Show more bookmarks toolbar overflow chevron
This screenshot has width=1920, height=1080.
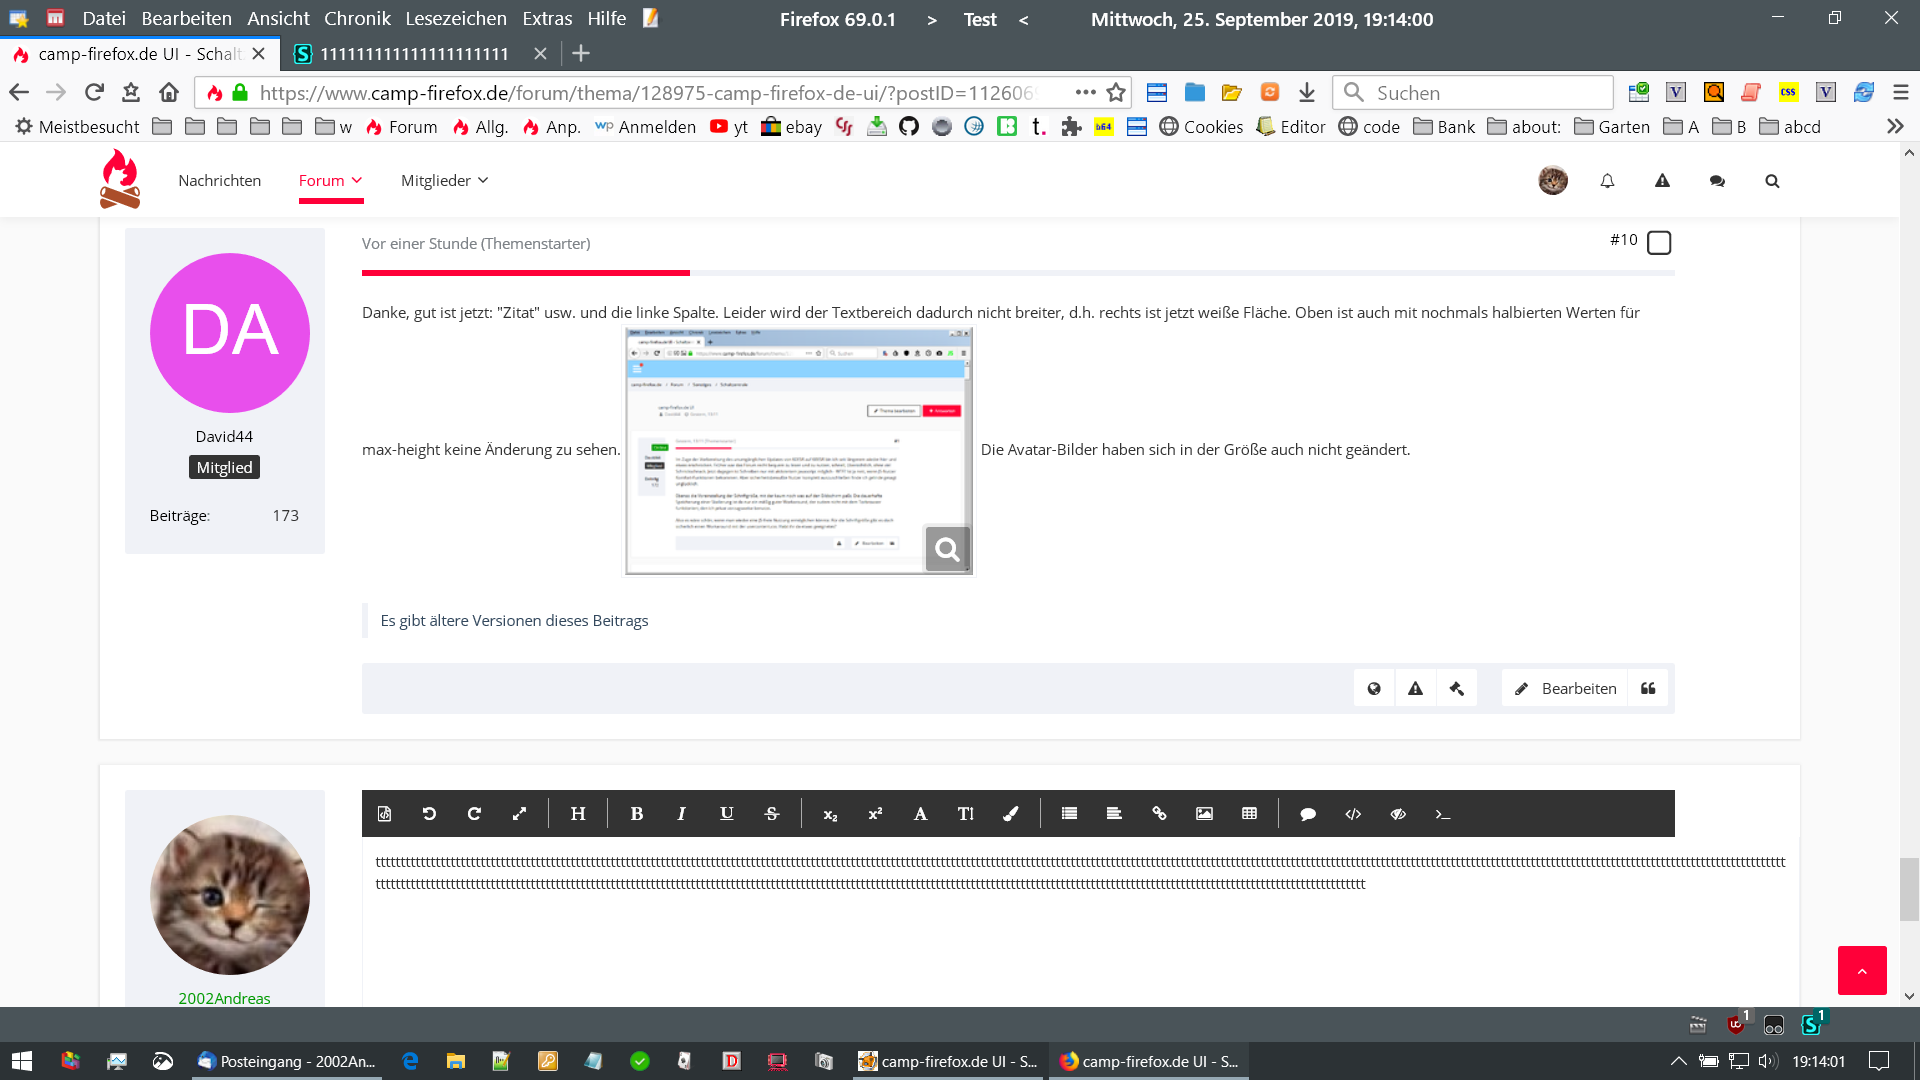pos(1894,127)
